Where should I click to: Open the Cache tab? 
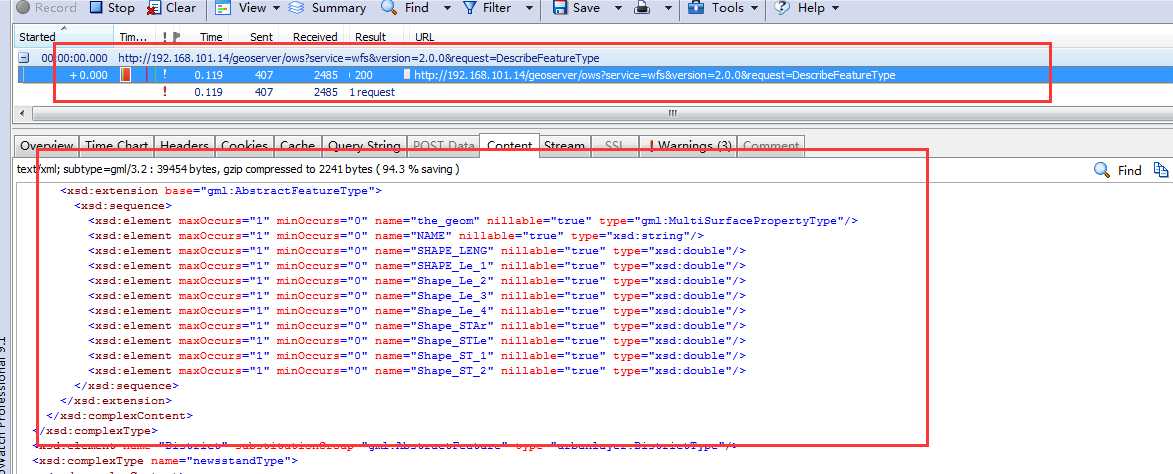tap(298, 146)
